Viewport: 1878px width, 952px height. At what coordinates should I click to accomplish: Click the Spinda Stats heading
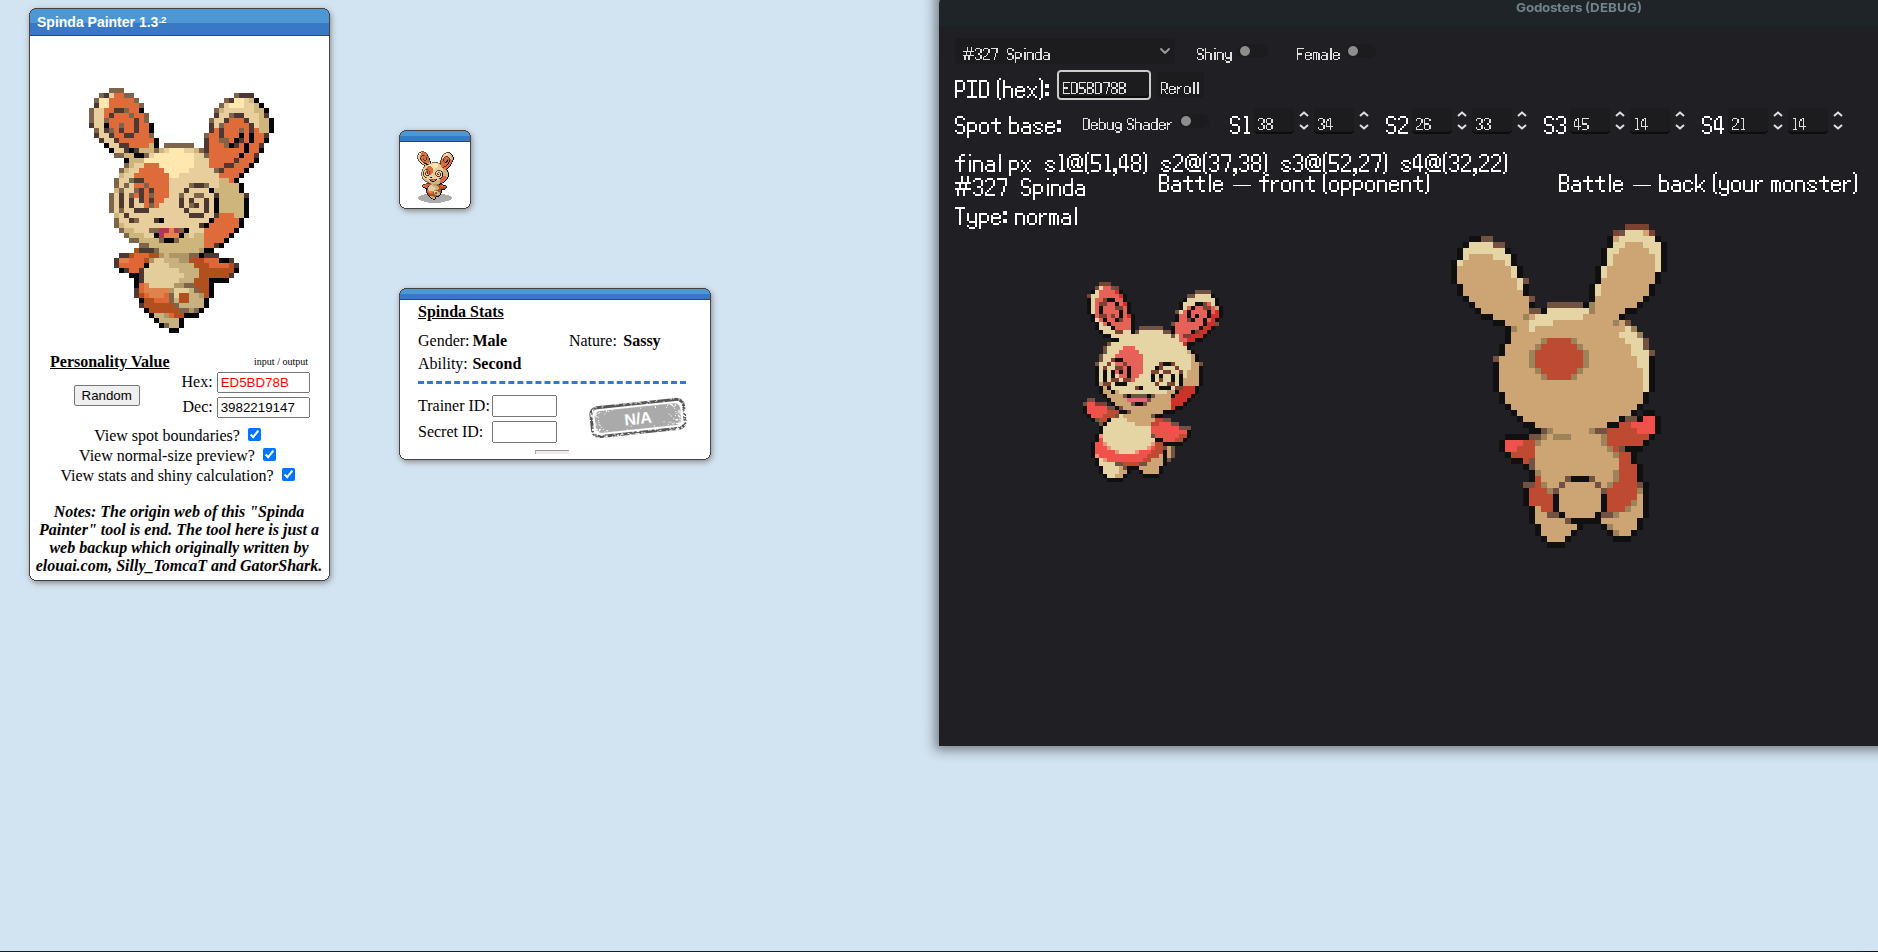pos(461,312)
